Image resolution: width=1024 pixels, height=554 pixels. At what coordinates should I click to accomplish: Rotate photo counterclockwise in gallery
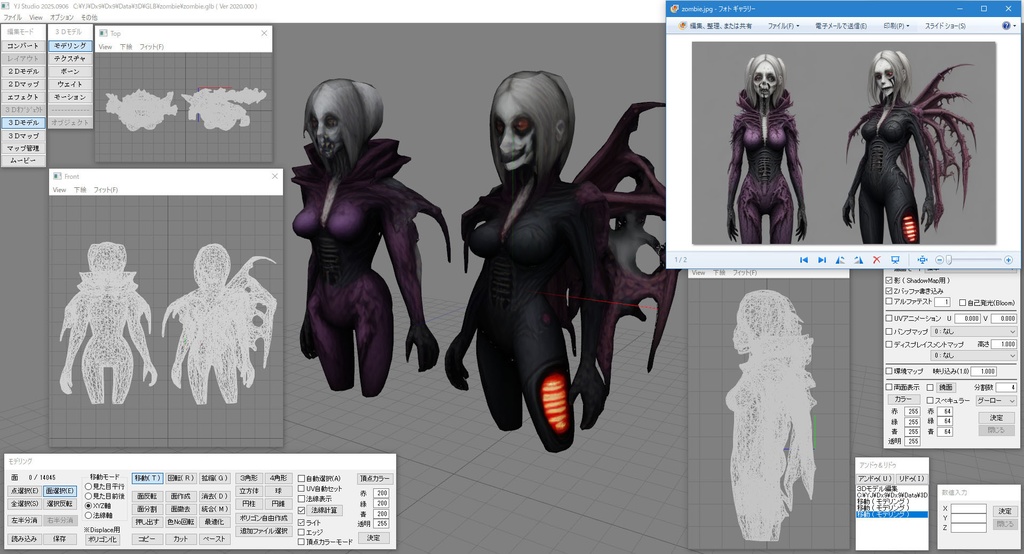[x=840, y=260]
